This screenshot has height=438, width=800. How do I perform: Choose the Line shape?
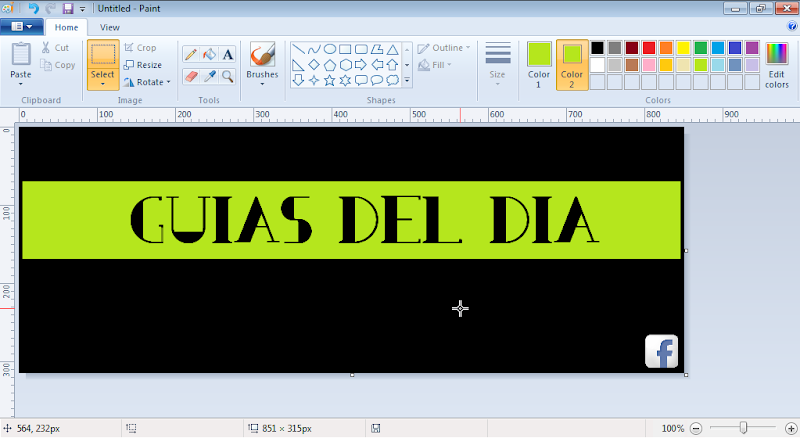coord(298,49)
